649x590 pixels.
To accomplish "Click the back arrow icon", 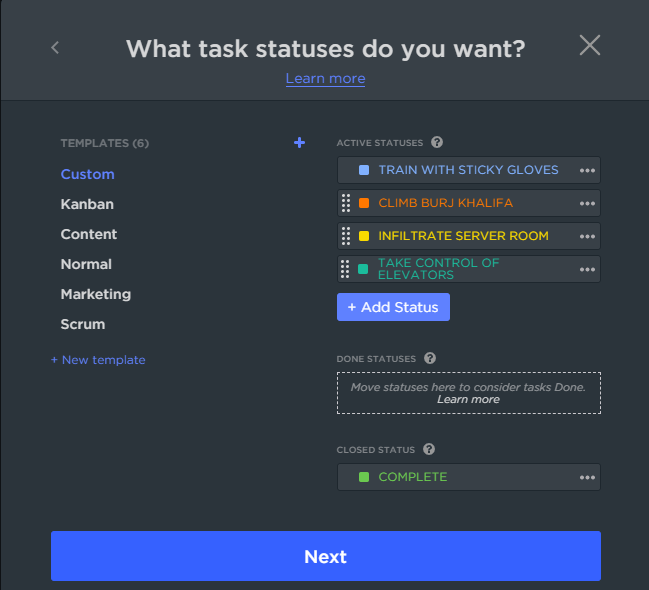I will pos(55,47).
